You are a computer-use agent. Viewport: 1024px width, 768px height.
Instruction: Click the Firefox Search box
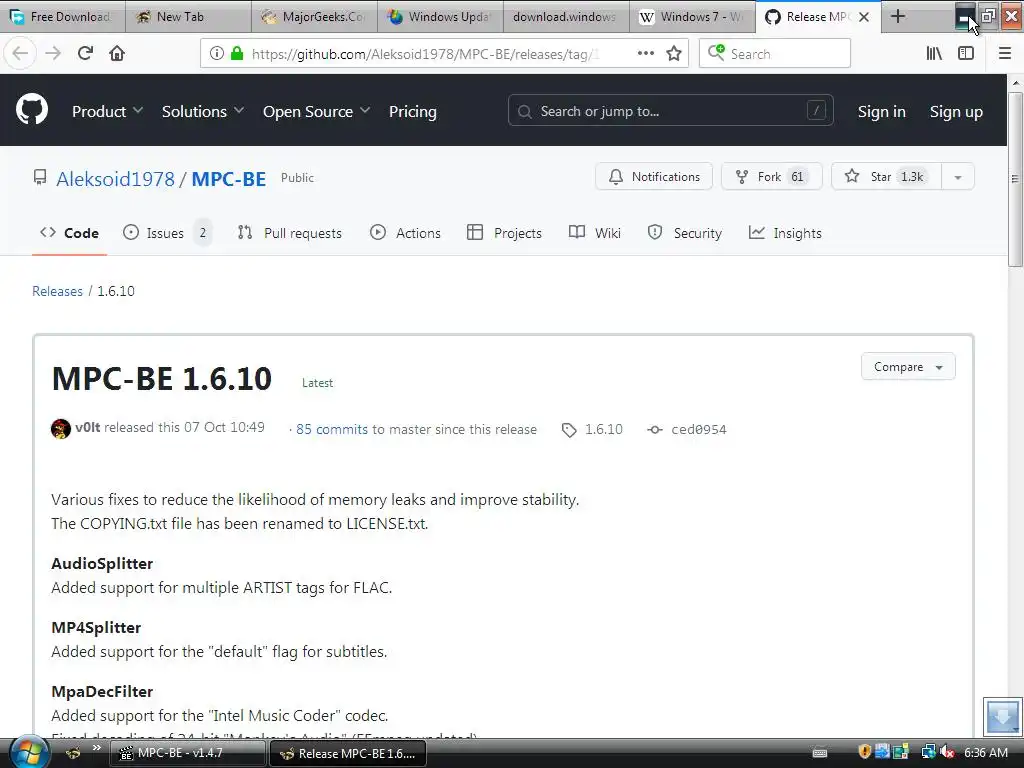[x=775, y=54]
